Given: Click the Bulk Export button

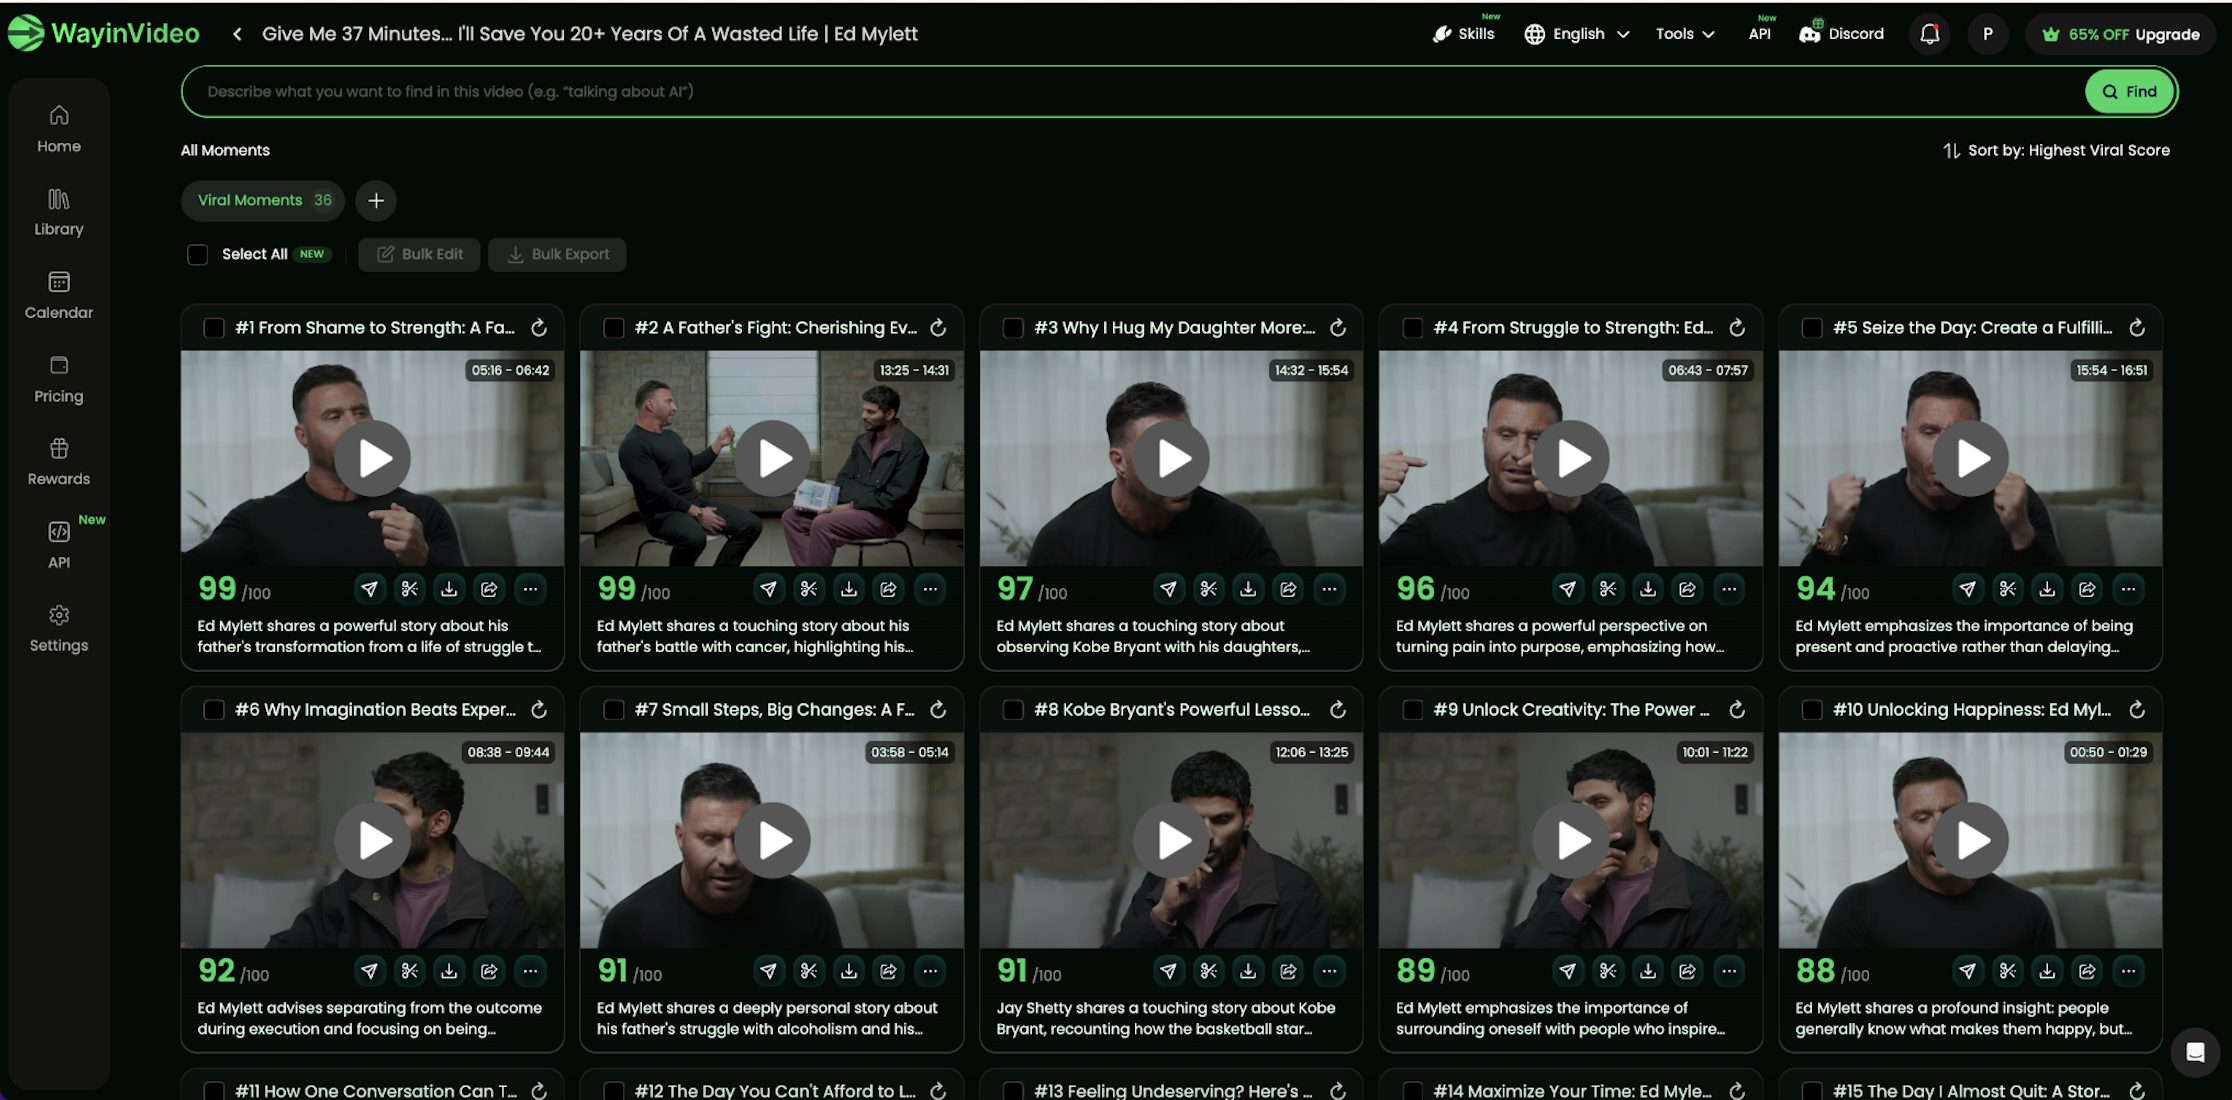Looking at the screenshot, I should (558, 255).
